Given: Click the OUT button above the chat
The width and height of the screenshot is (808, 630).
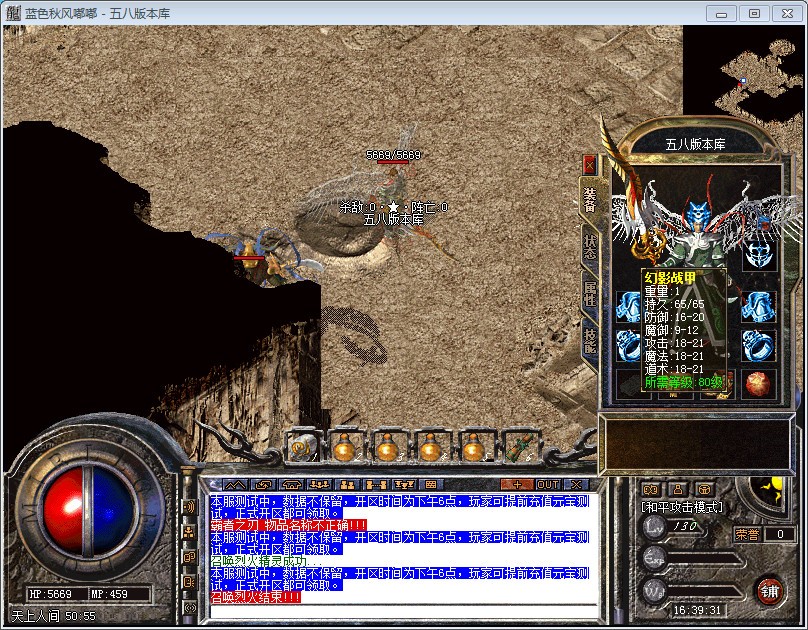Looking at the screenshot, I should pos(548,485).
